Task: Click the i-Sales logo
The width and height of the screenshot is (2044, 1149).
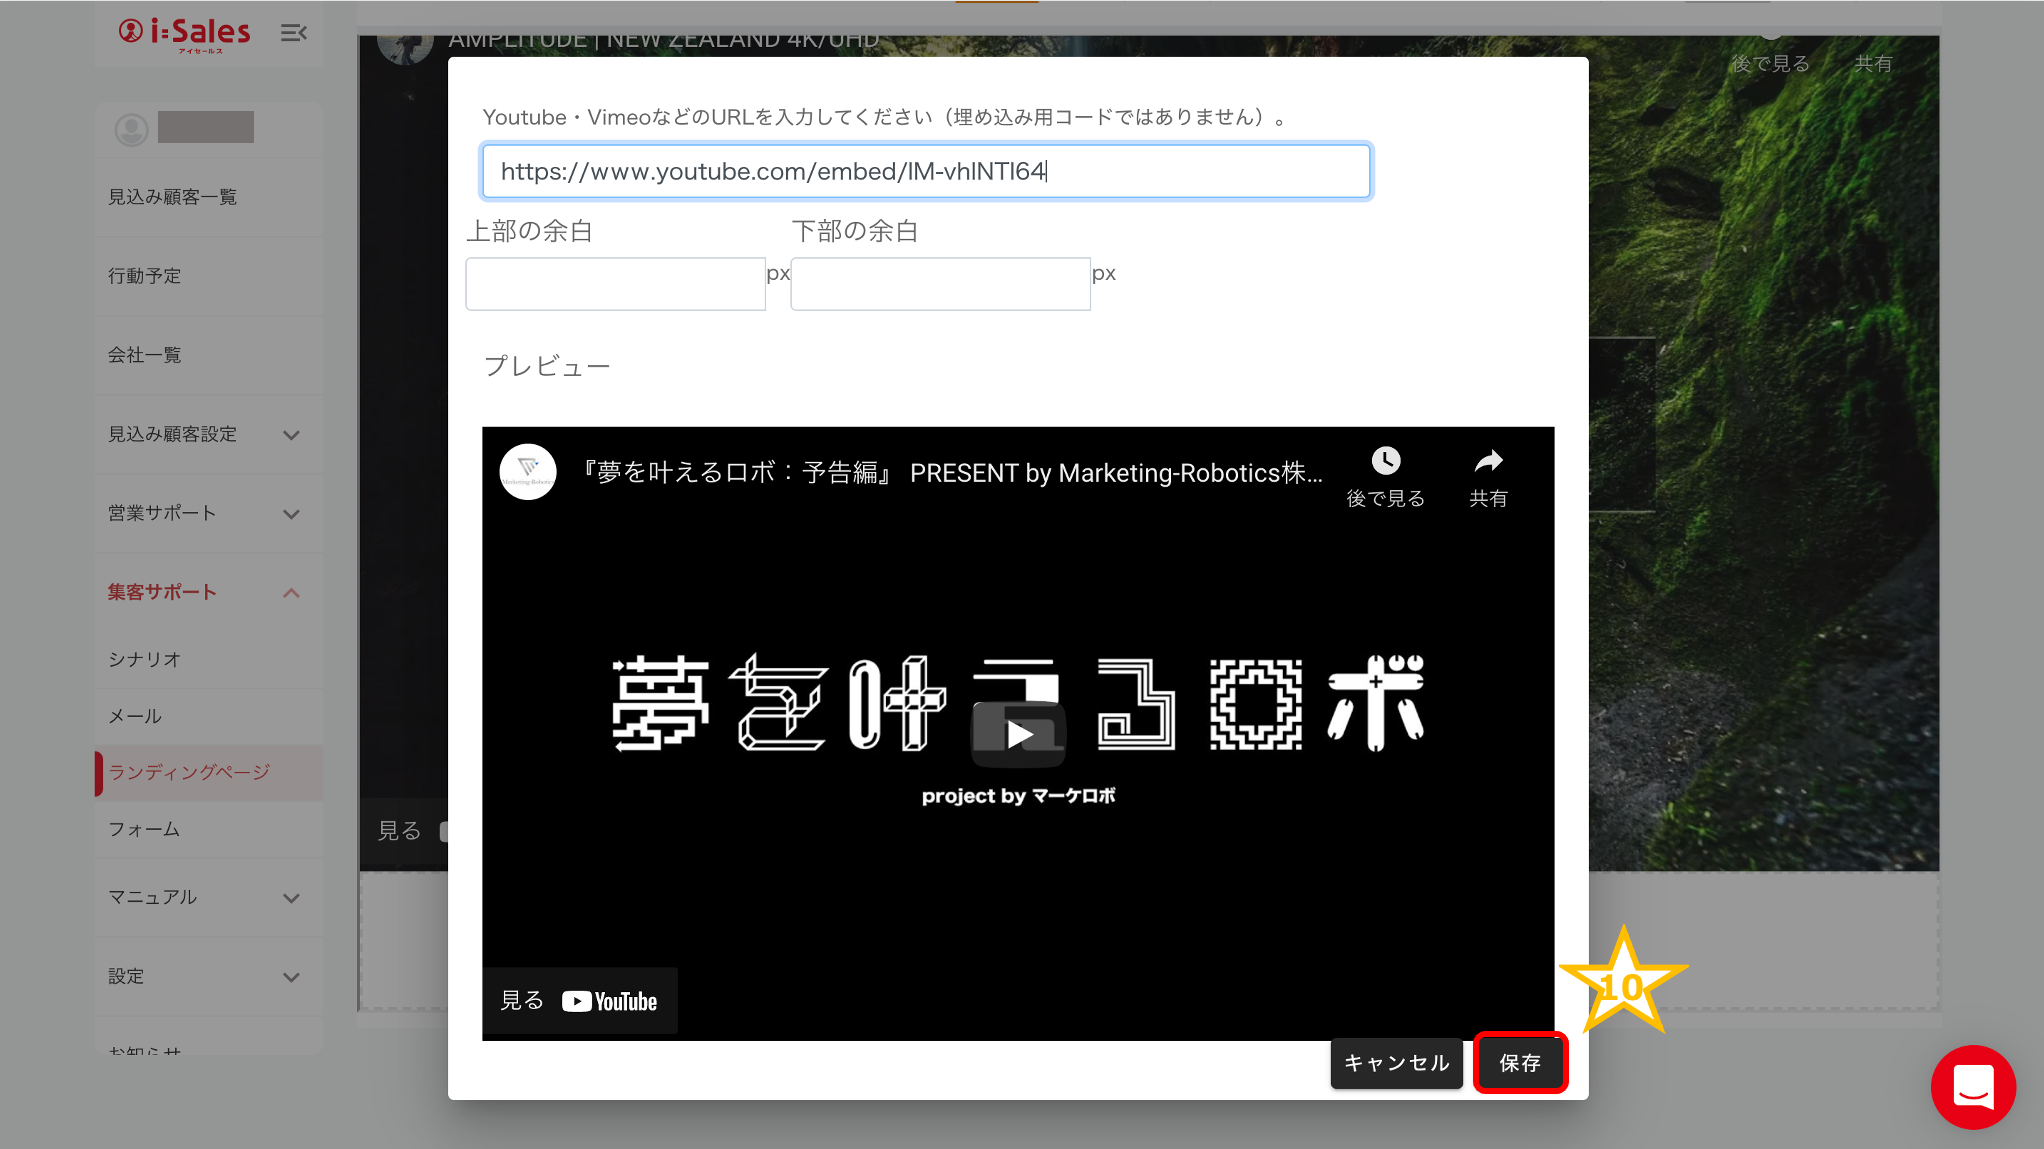Action: click(x=185, y=33)
